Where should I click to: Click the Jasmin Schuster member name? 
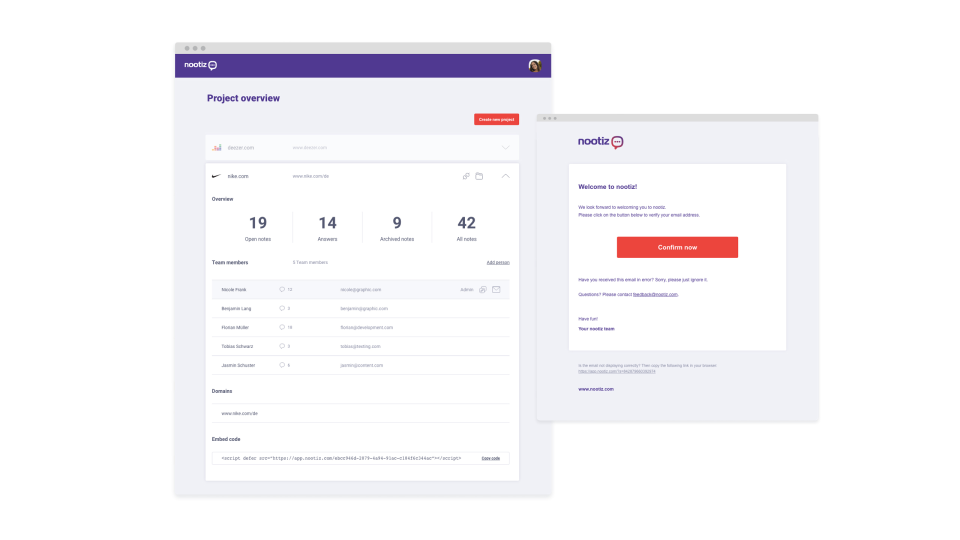pos(238,366)
